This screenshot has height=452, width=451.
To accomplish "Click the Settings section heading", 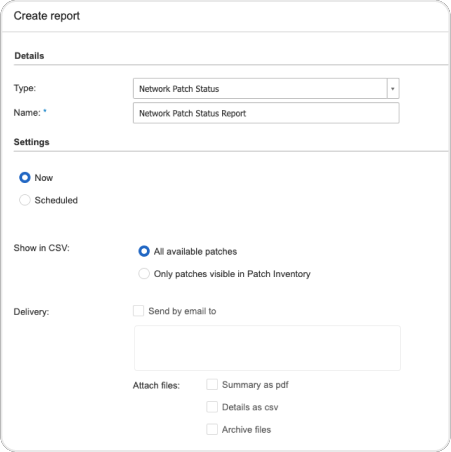I will click(32, 142).
